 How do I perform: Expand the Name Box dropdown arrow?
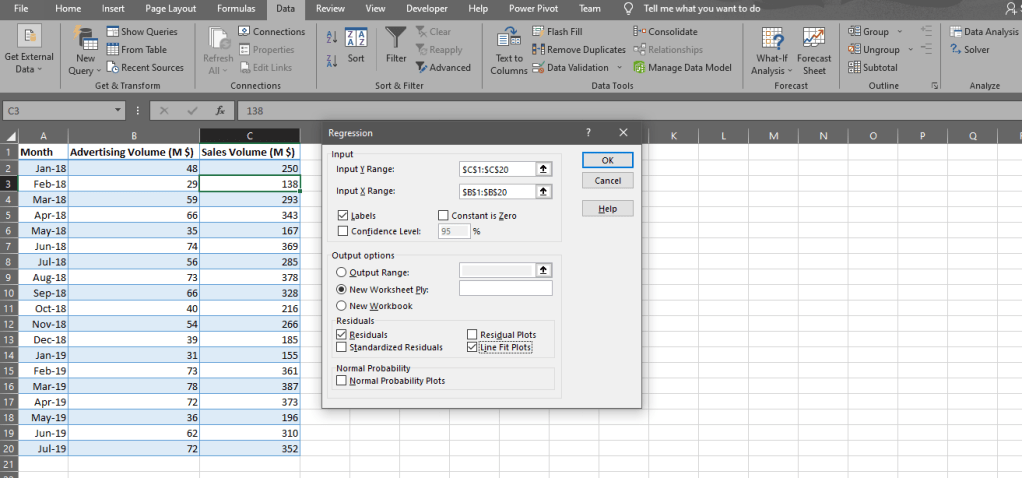coord(120,111)
